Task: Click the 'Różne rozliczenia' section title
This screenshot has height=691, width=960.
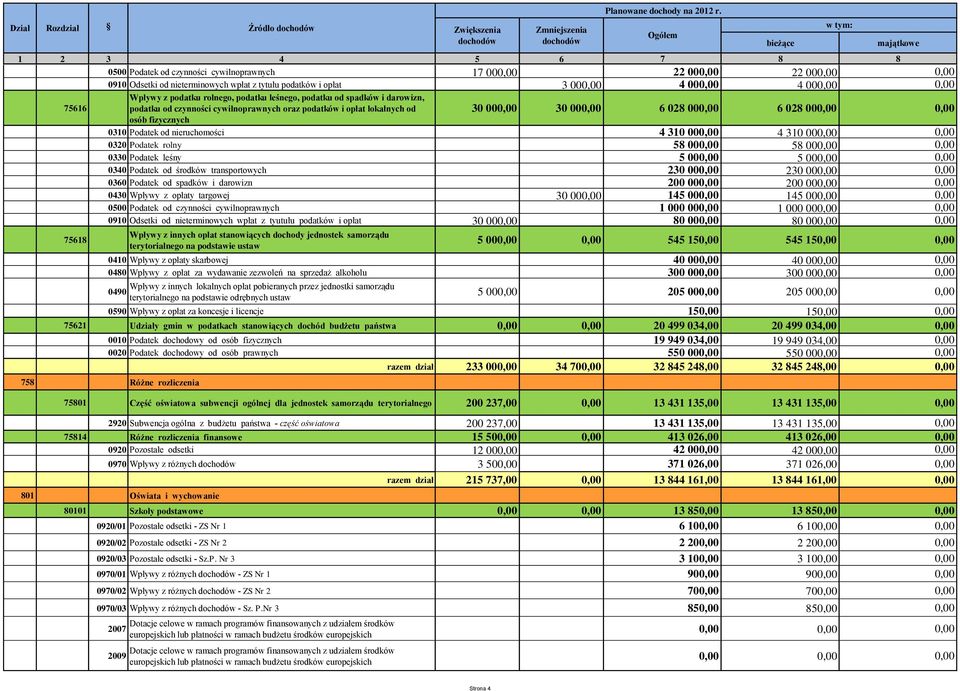Action: pos(164,383)
